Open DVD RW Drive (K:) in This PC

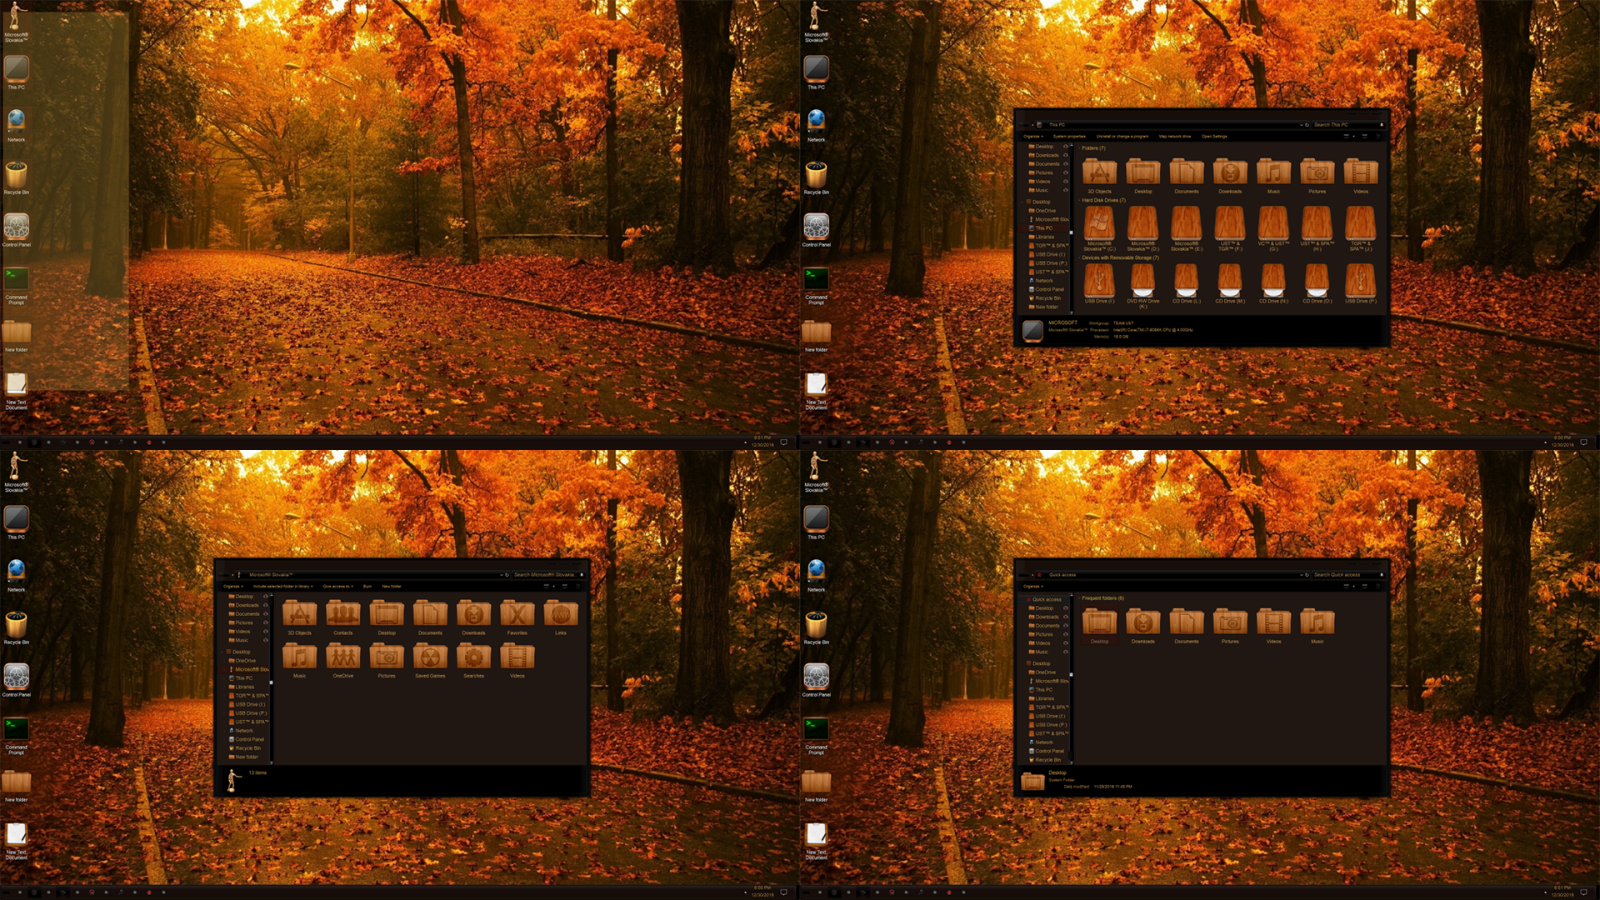(x=1142, y=280)
